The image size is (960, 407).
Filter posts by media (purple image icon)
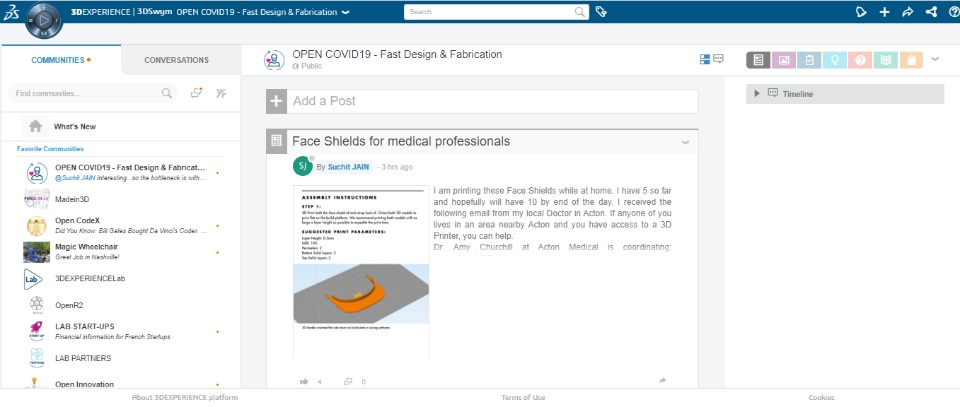click(x=784, y=60)
